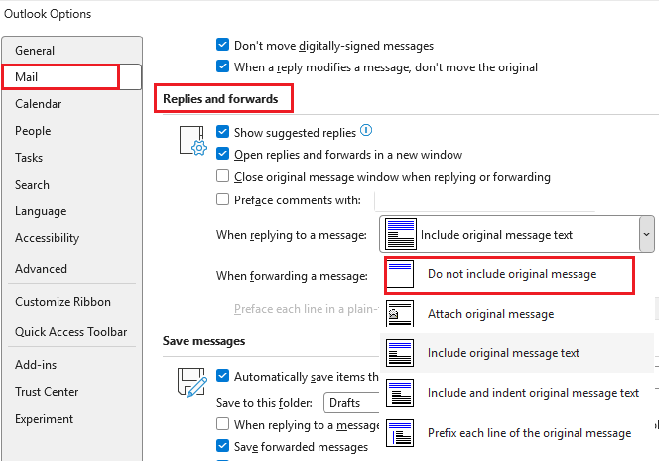Click the reply dropdown arrow button

click(x=646, y=234)
